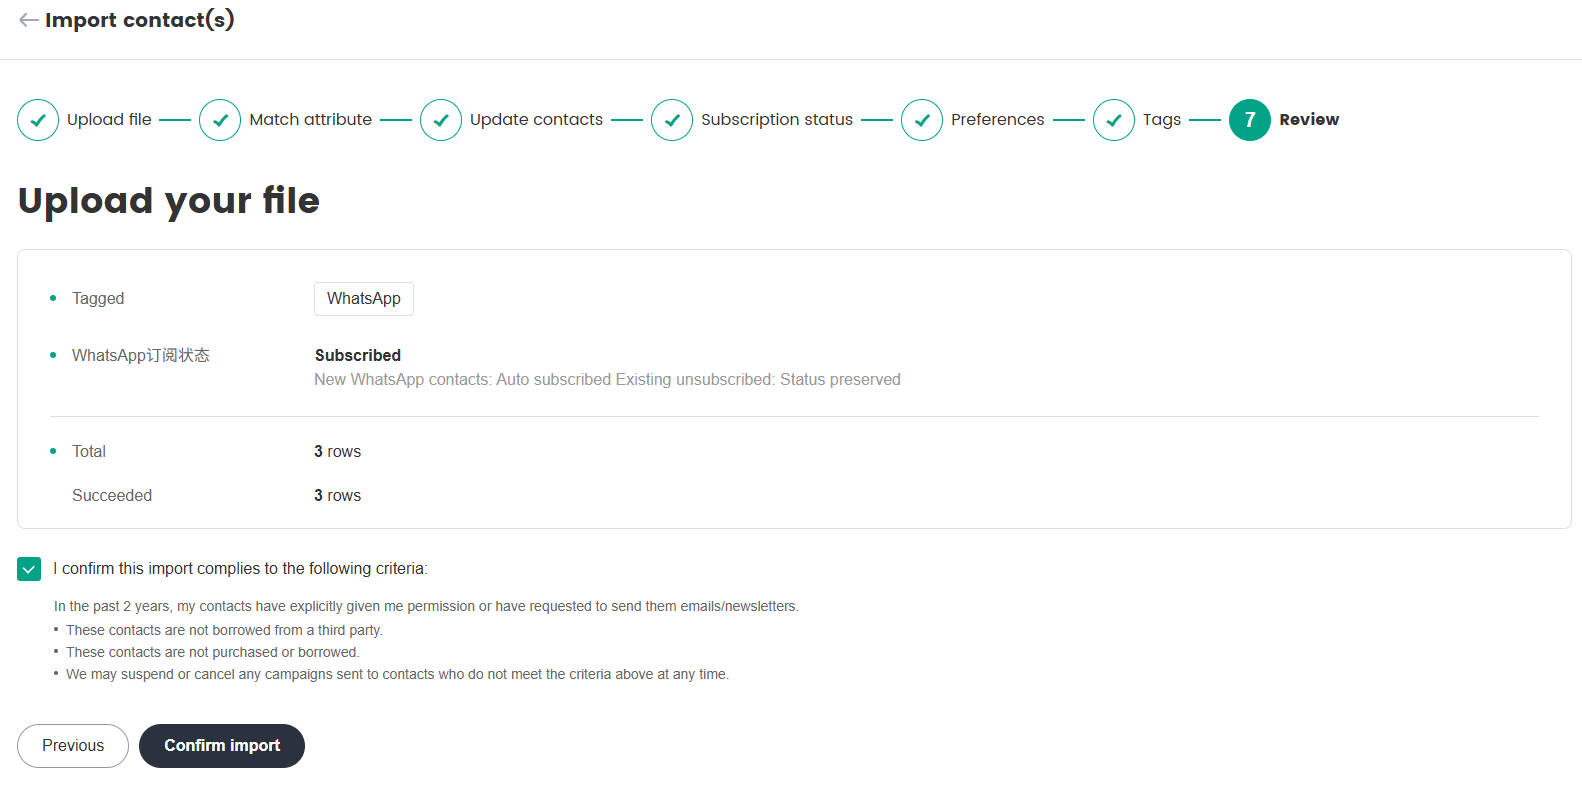The image size is (1582, 801).
Task: Go to the Match attribute step label
Action: [310, 120]
